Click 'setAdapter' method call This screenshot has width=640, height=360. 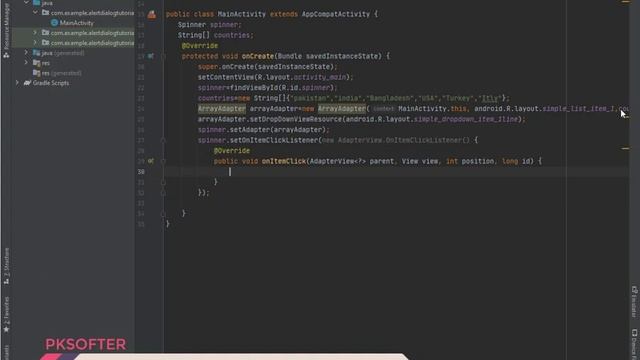click(x=250, y=130)
